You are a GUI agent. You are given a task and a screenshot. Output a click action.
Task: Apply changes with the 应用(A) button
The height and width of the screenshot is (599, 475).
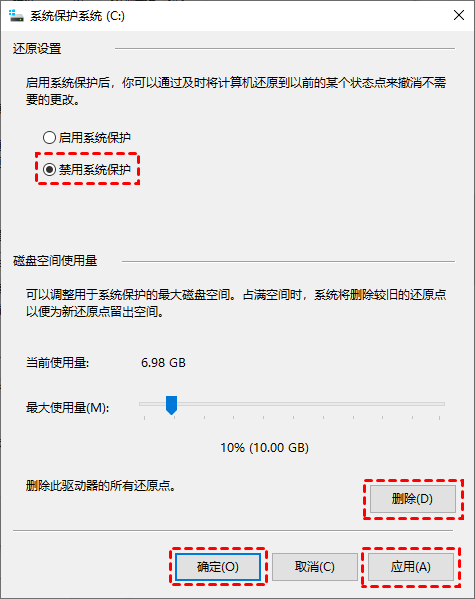tap(411, 567)
